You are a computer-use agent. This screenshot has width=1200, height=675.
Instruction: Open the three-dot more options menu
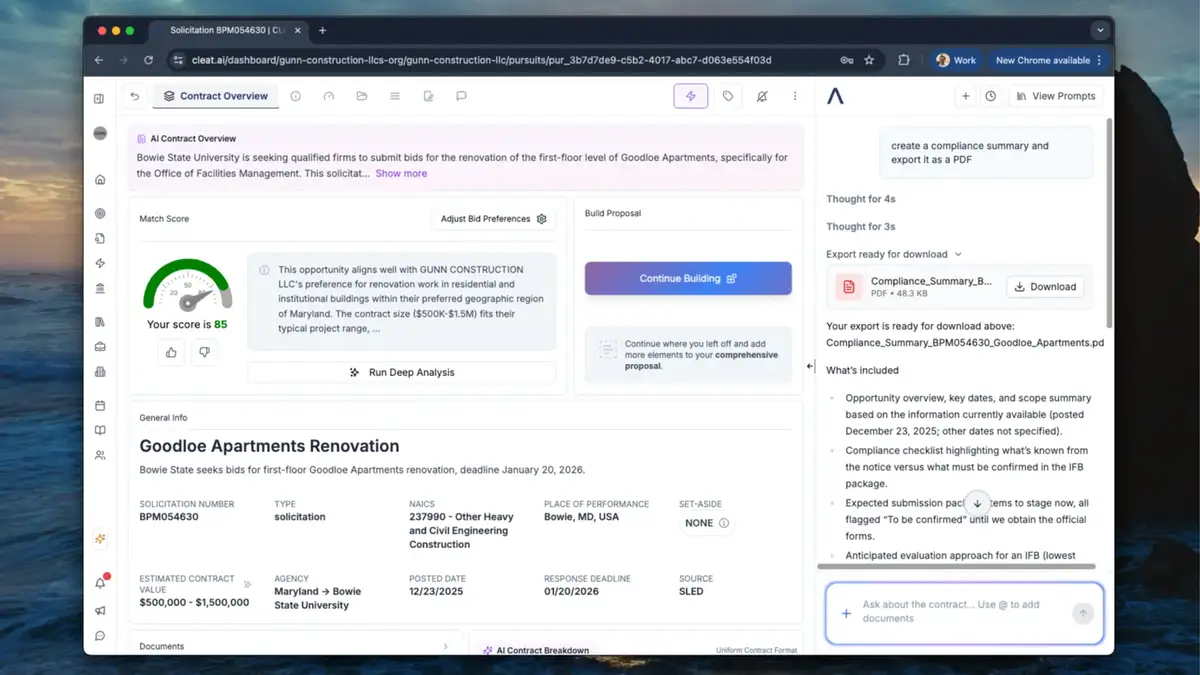click(795, 96)
